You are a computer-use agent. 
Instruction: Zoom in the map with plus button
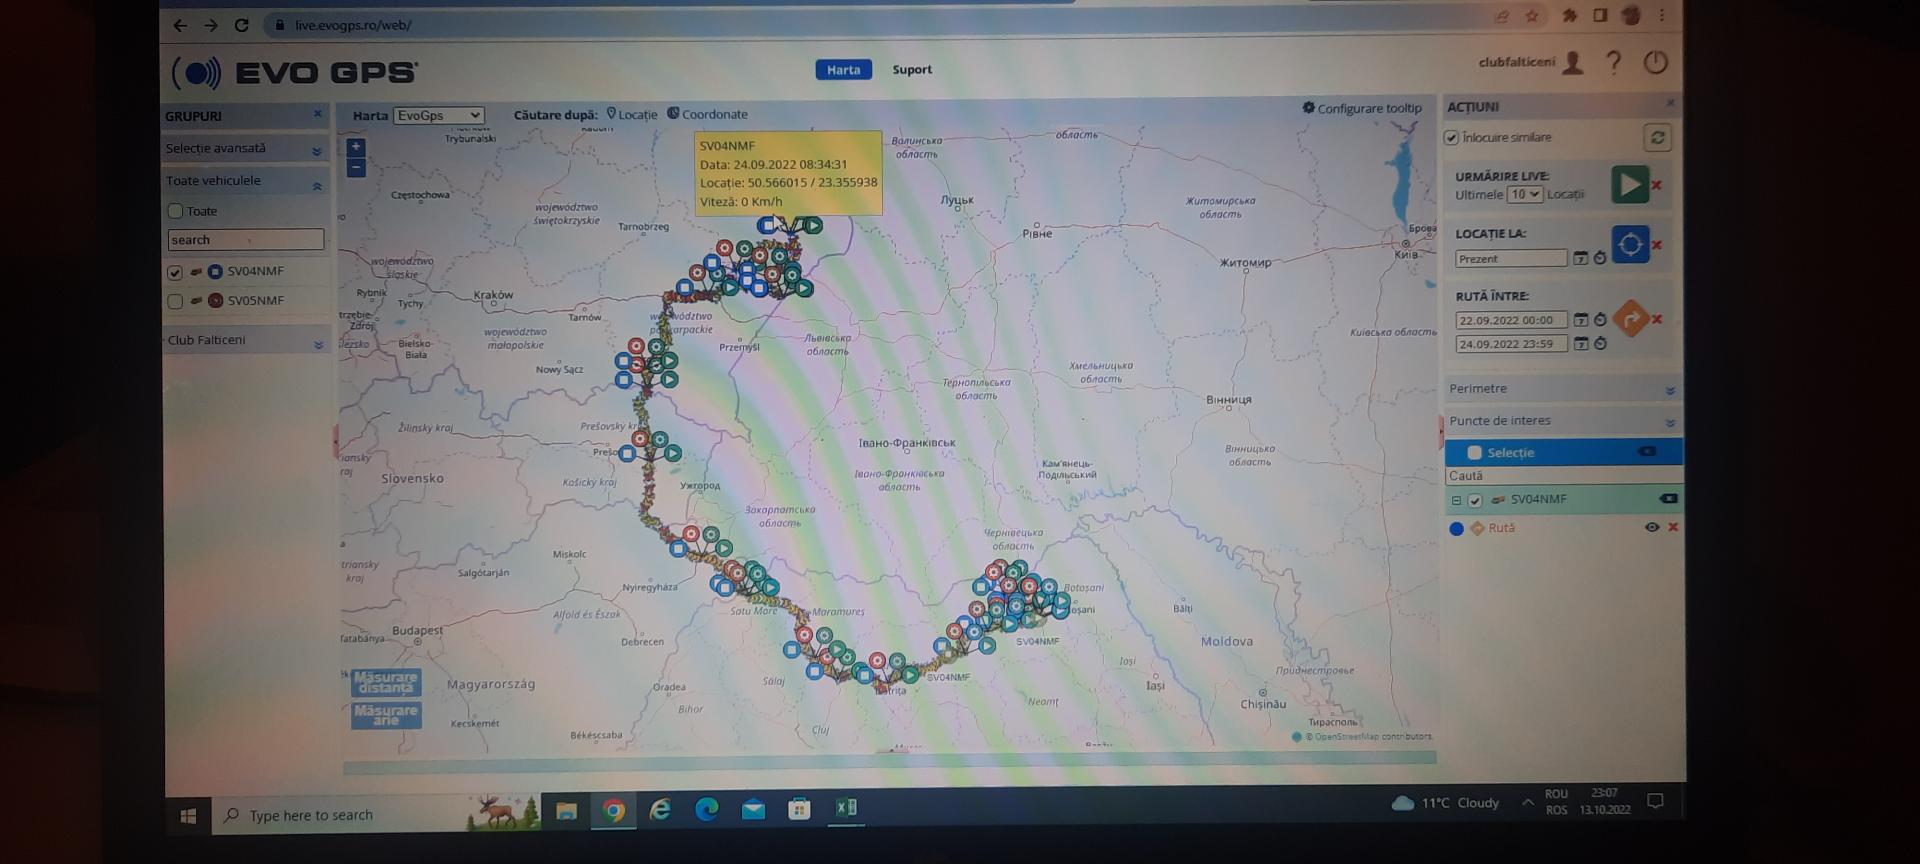356,148
